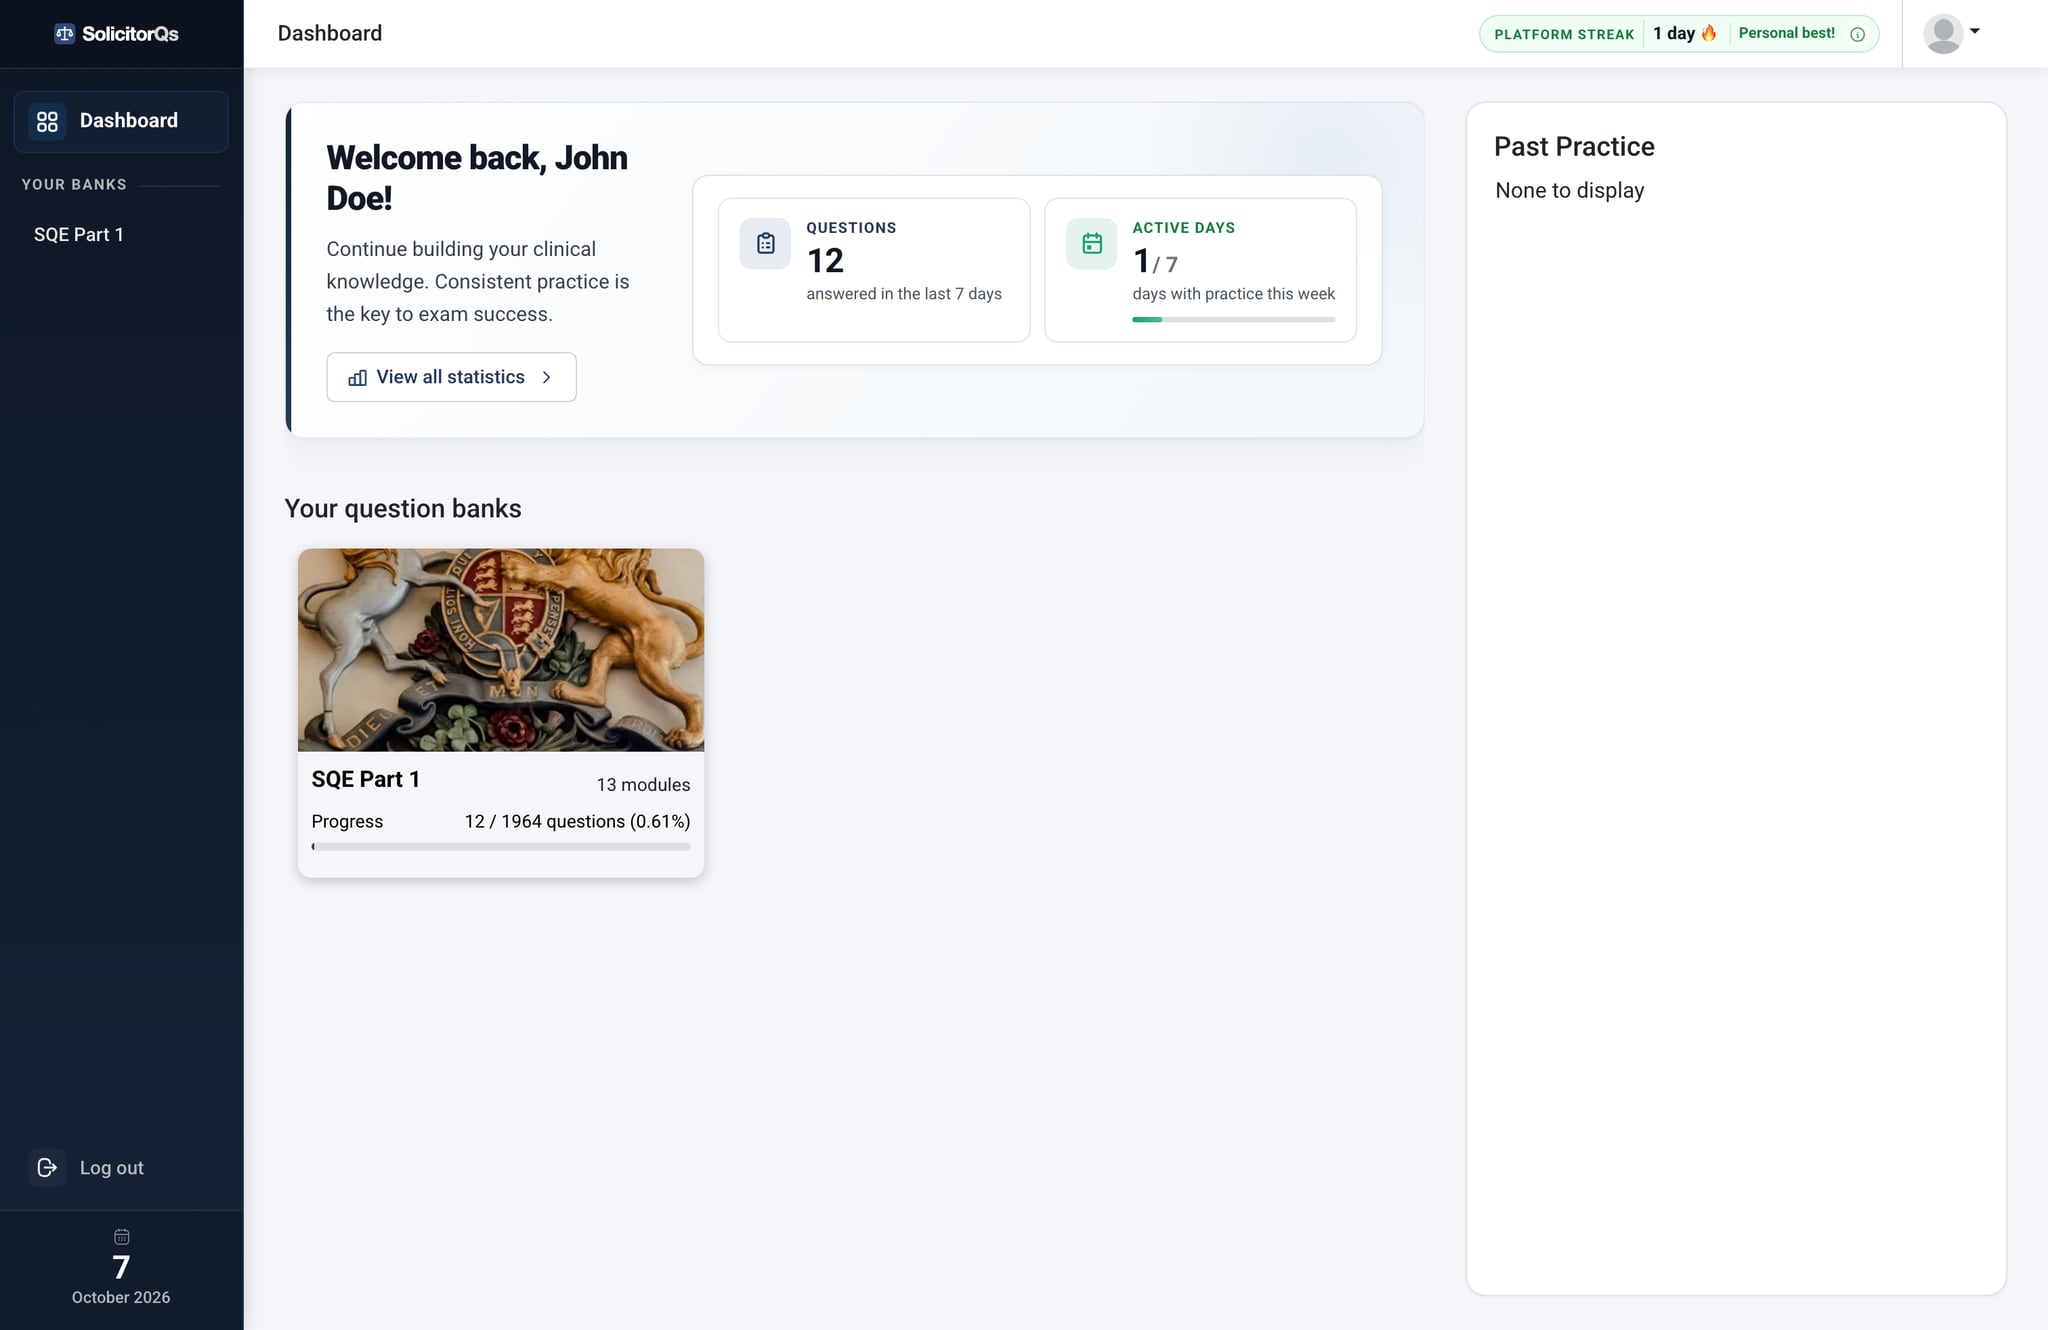Open the account dropdown arrow
This screenshot has width=2048, height=1330.
point(1975,31)
